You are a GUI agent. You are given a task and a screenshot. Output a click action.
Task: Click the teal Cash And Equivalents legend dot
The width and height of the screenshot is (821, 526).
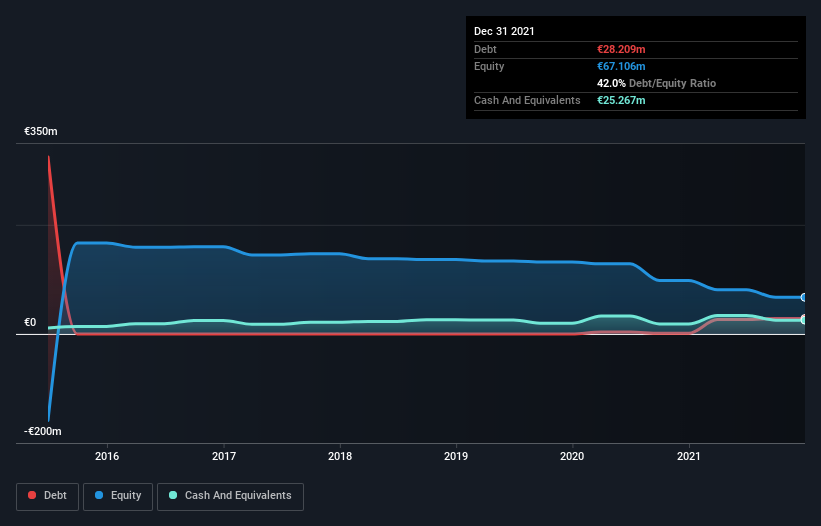click(x=173, y=495)
